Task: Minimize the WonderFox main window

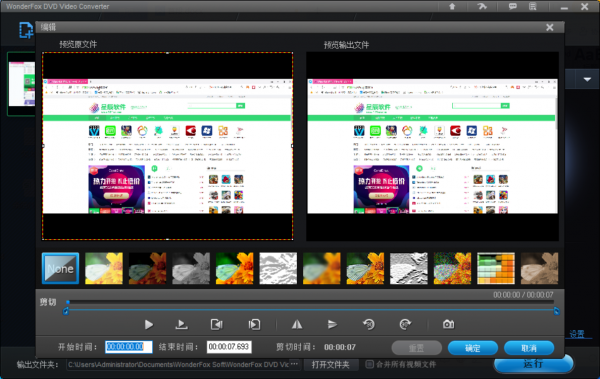Action: [564, 8]
